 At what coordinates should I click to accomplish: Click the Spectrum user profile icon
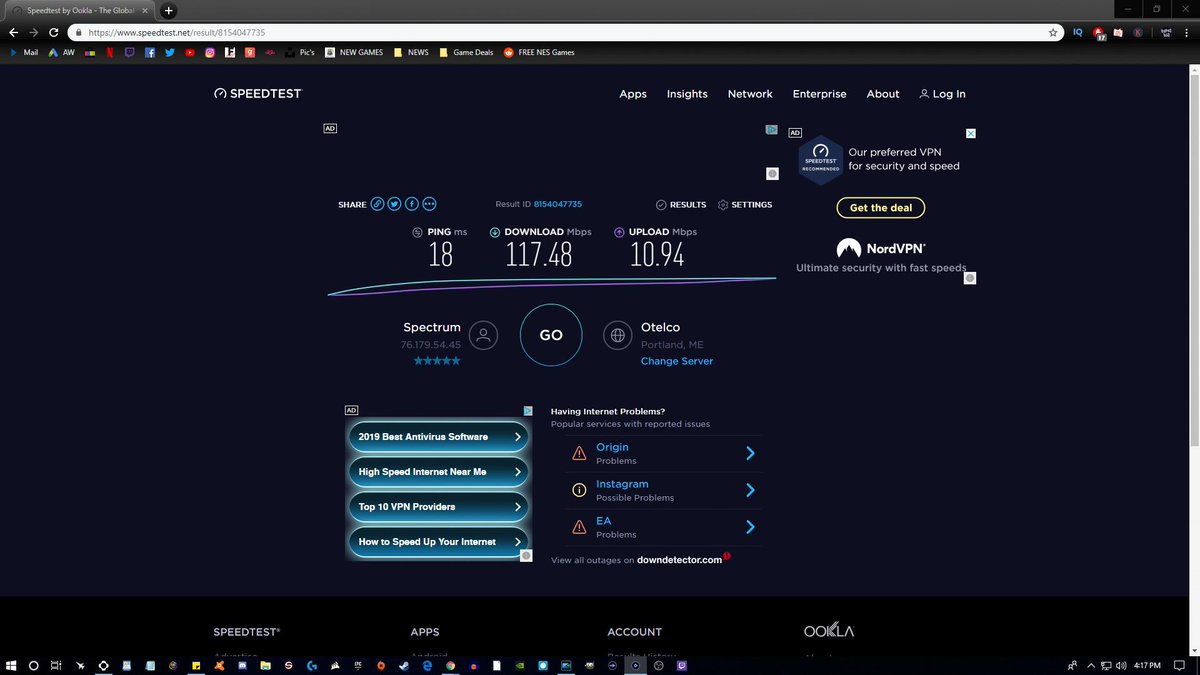pos(483,335)
